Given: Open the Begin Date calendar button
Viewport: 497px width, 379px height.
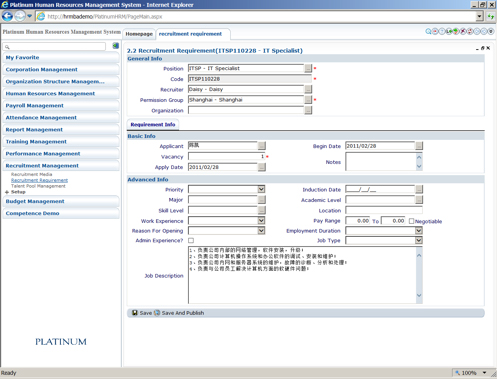Looking at the screenshot, I should [x=419, y=146].
